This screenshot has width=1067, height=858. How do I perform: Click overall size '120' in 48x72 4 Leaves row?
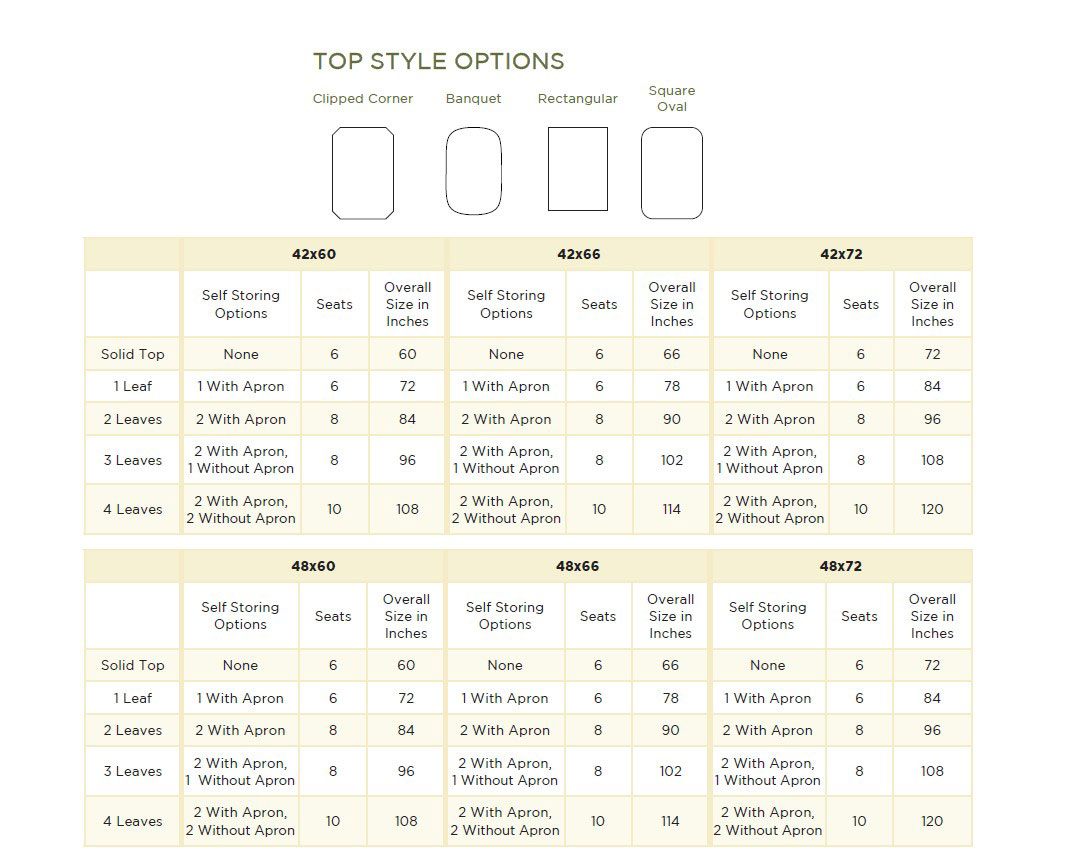coord(932,821)
